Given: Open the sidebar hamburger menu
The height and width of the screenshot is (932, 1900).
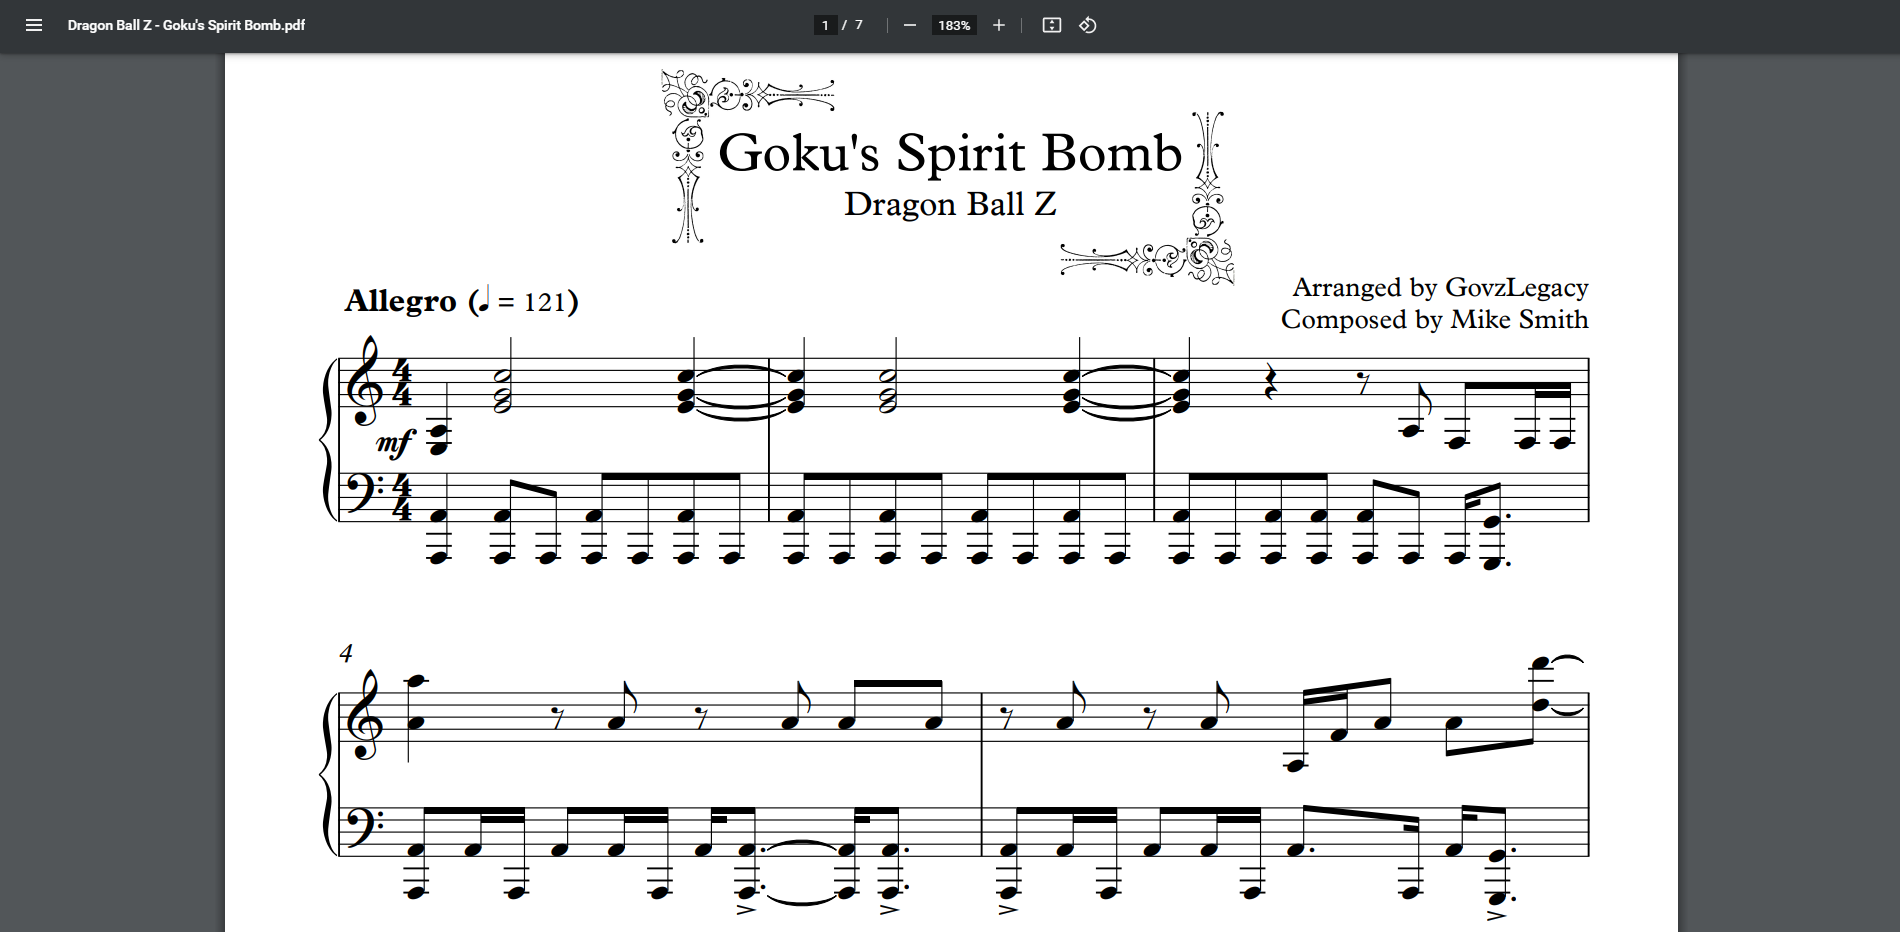Looking at the screenshot, I should (x=34, y=25).
